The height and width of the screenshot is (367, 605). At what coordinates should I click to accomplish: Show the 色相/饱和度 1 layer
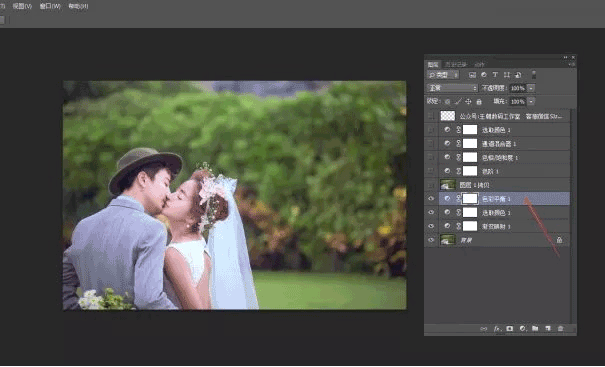pos(431,157)
